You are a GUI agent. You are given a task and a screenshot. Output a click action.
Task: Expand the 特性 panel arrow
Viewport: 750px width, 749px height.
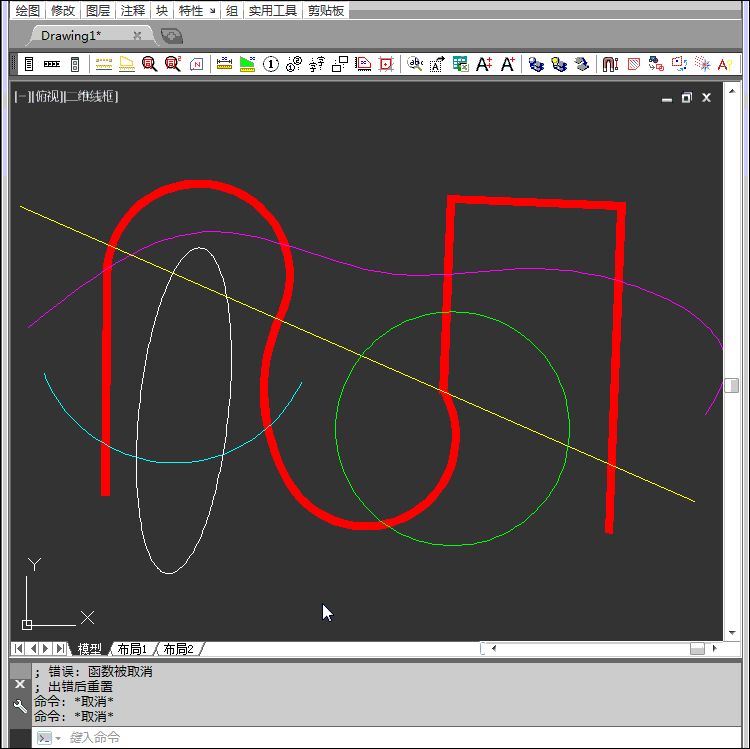211,10
